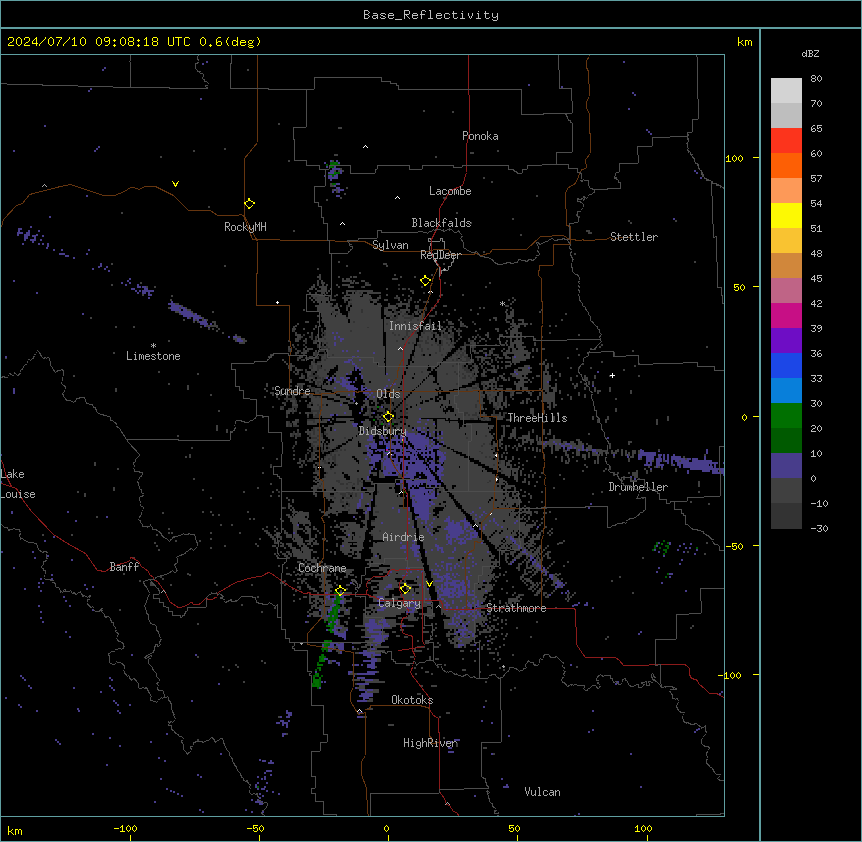Click the yellow diamond radar marker near Olds
The width and height of the screenshot is (862, 842).
point(388,416)
